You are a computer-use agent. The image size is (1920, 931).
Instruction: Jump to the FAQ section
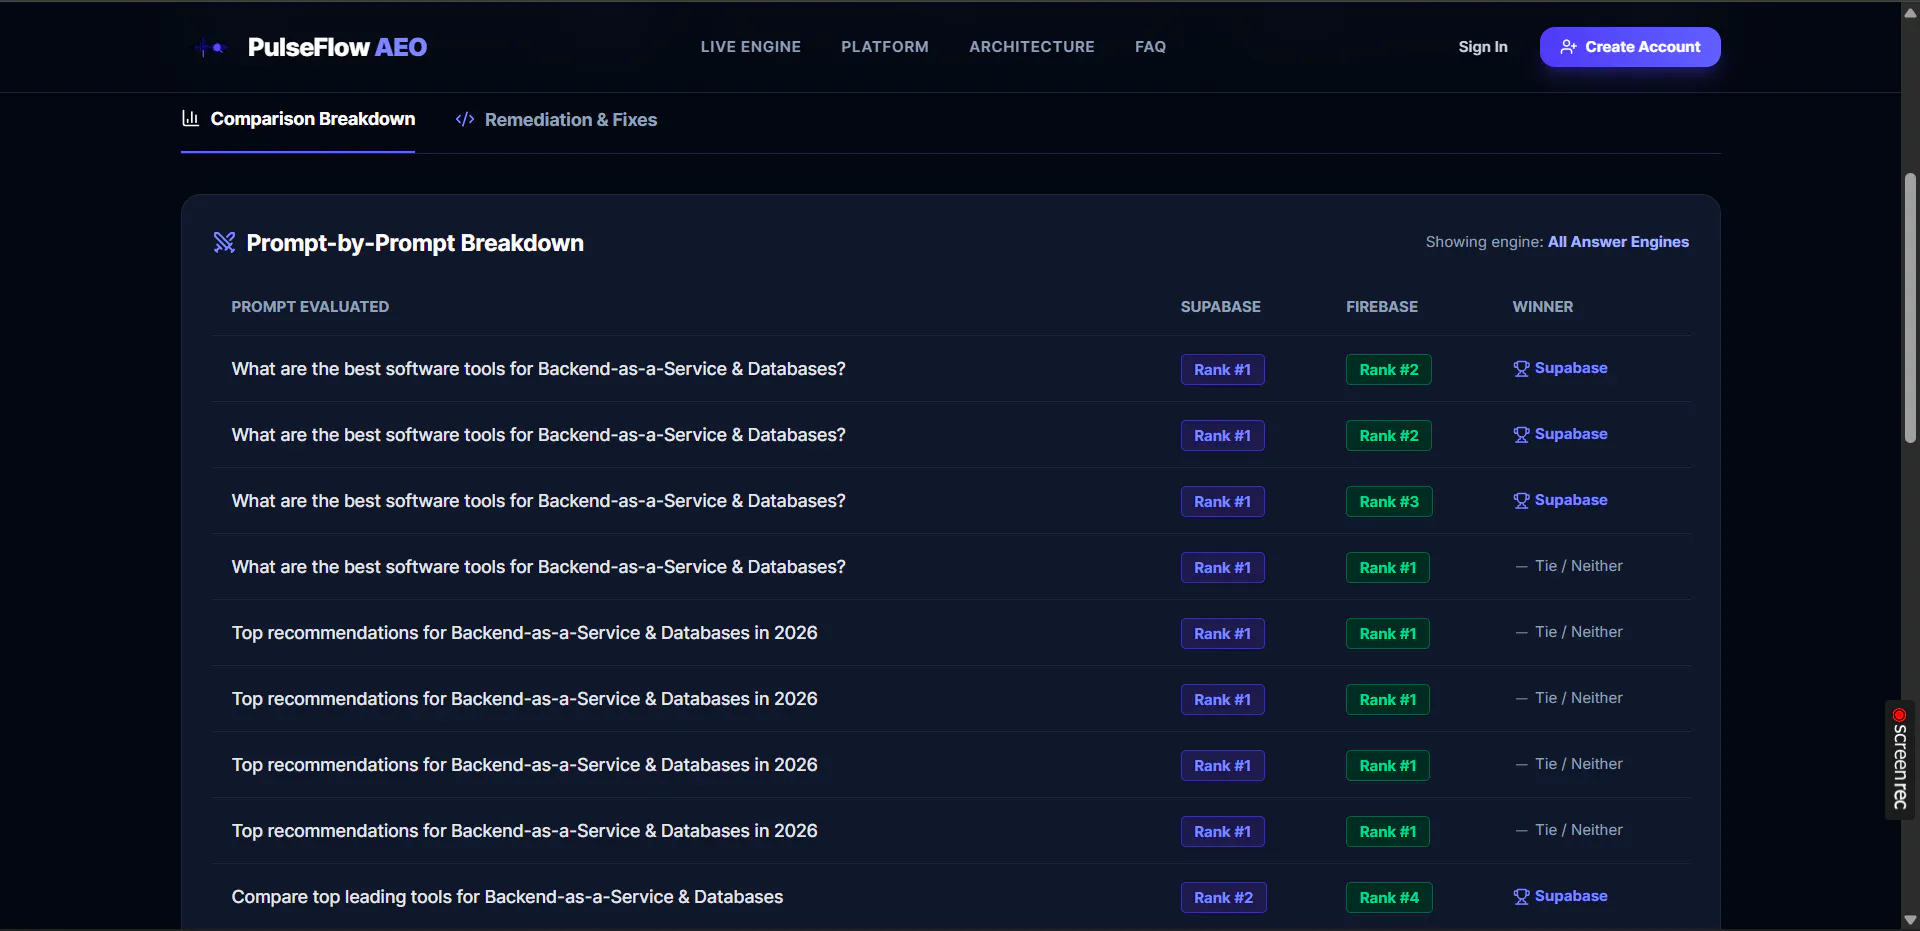[1150, 47]
